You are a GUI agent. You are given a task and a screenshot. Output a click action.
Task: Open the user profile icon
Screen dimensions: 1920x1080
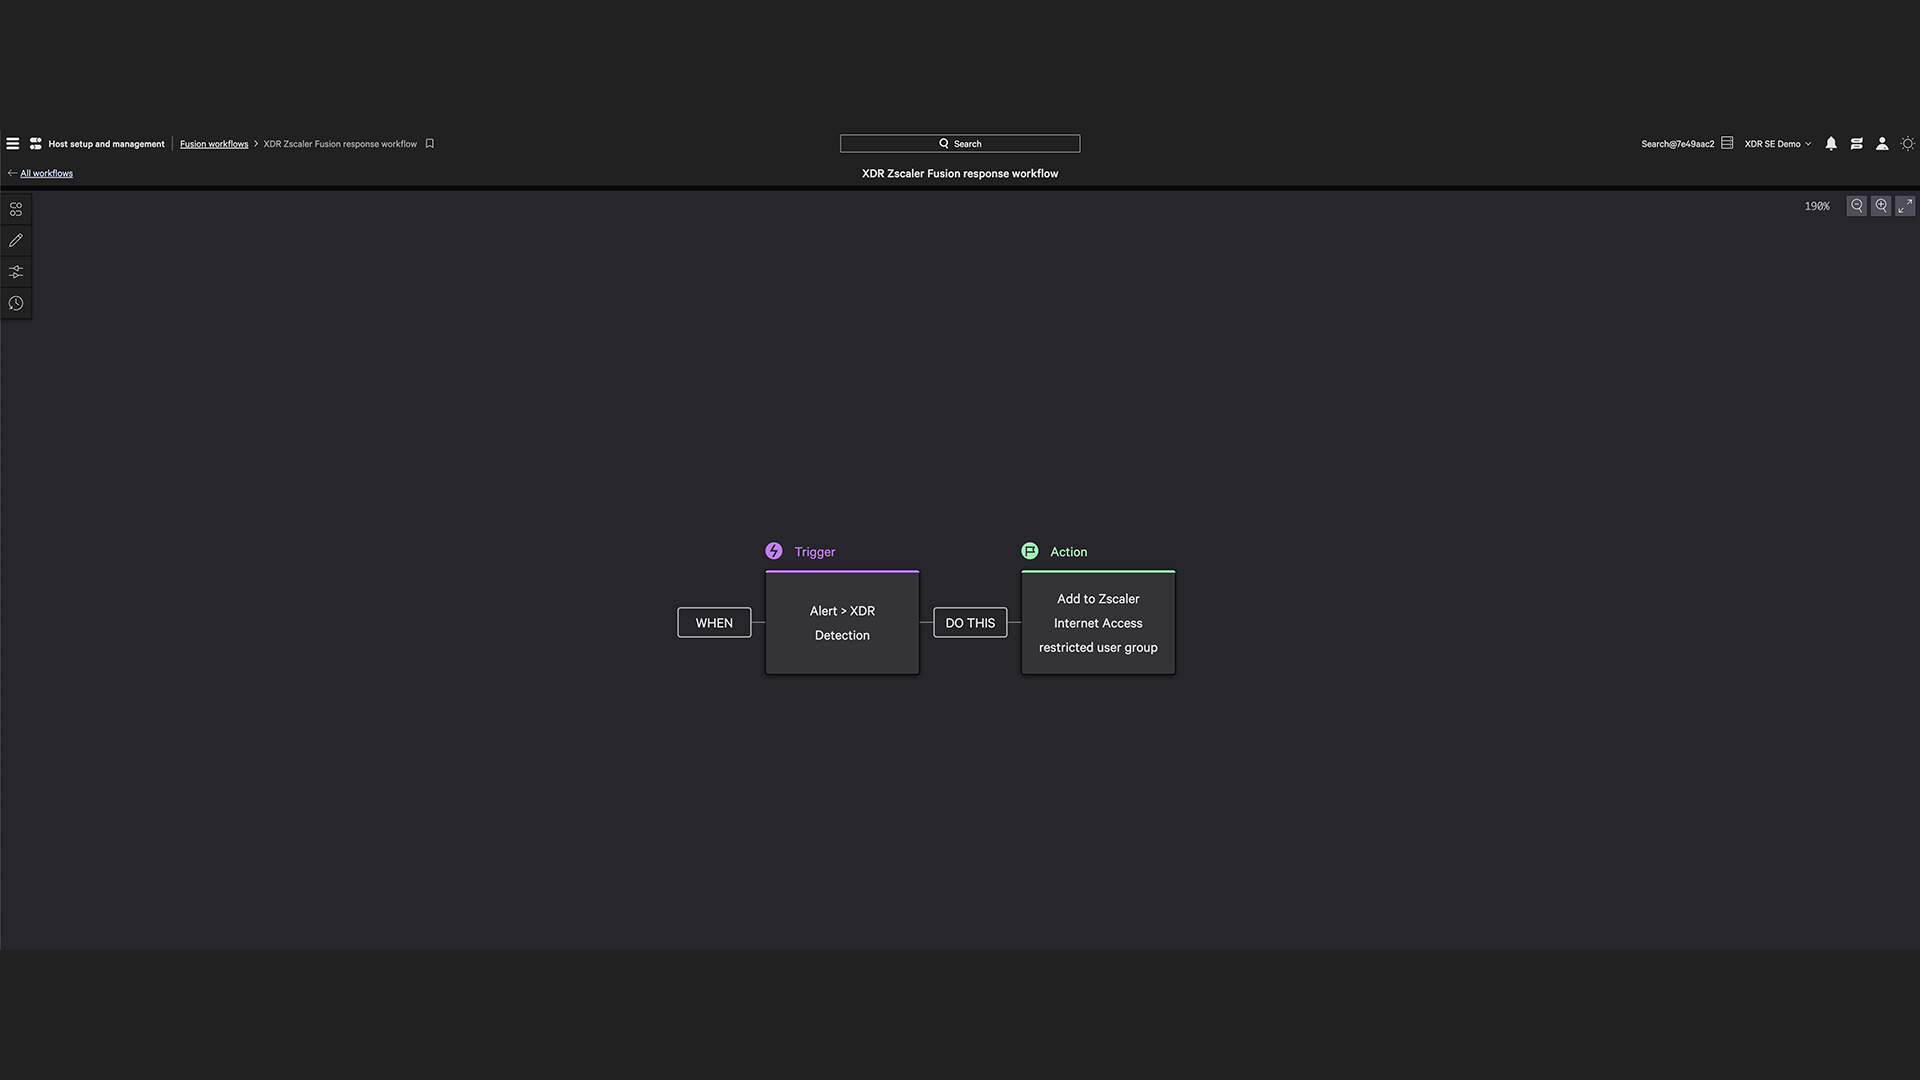(1882, 144)
